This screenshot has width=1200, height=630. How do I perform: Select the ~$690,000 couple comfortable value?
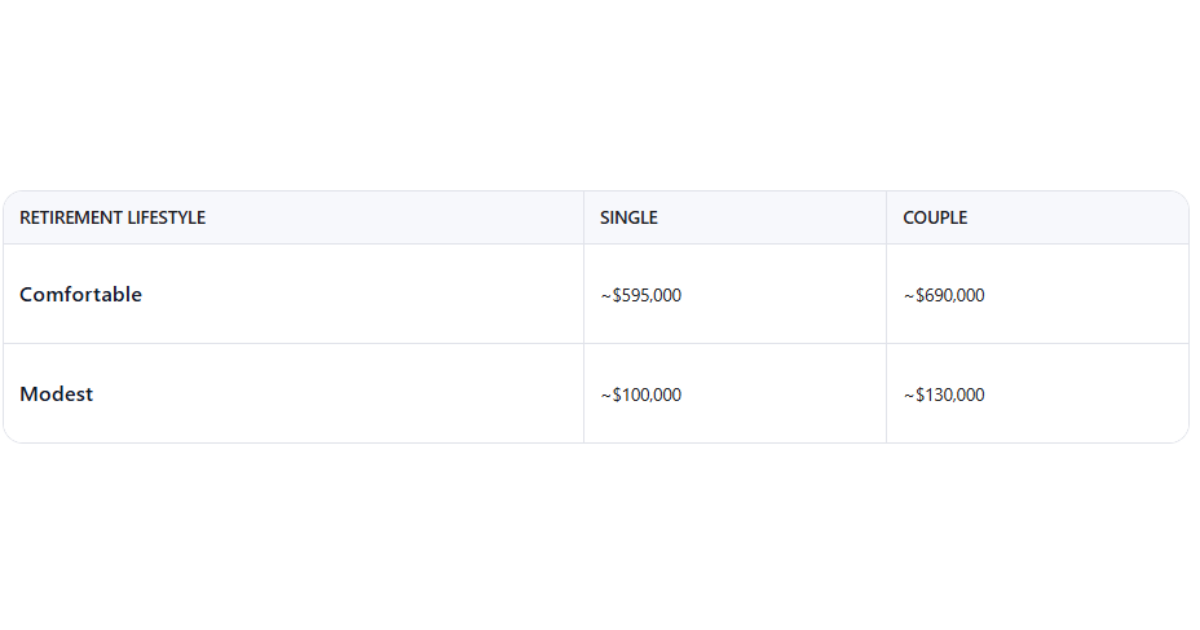pos(944,295)
